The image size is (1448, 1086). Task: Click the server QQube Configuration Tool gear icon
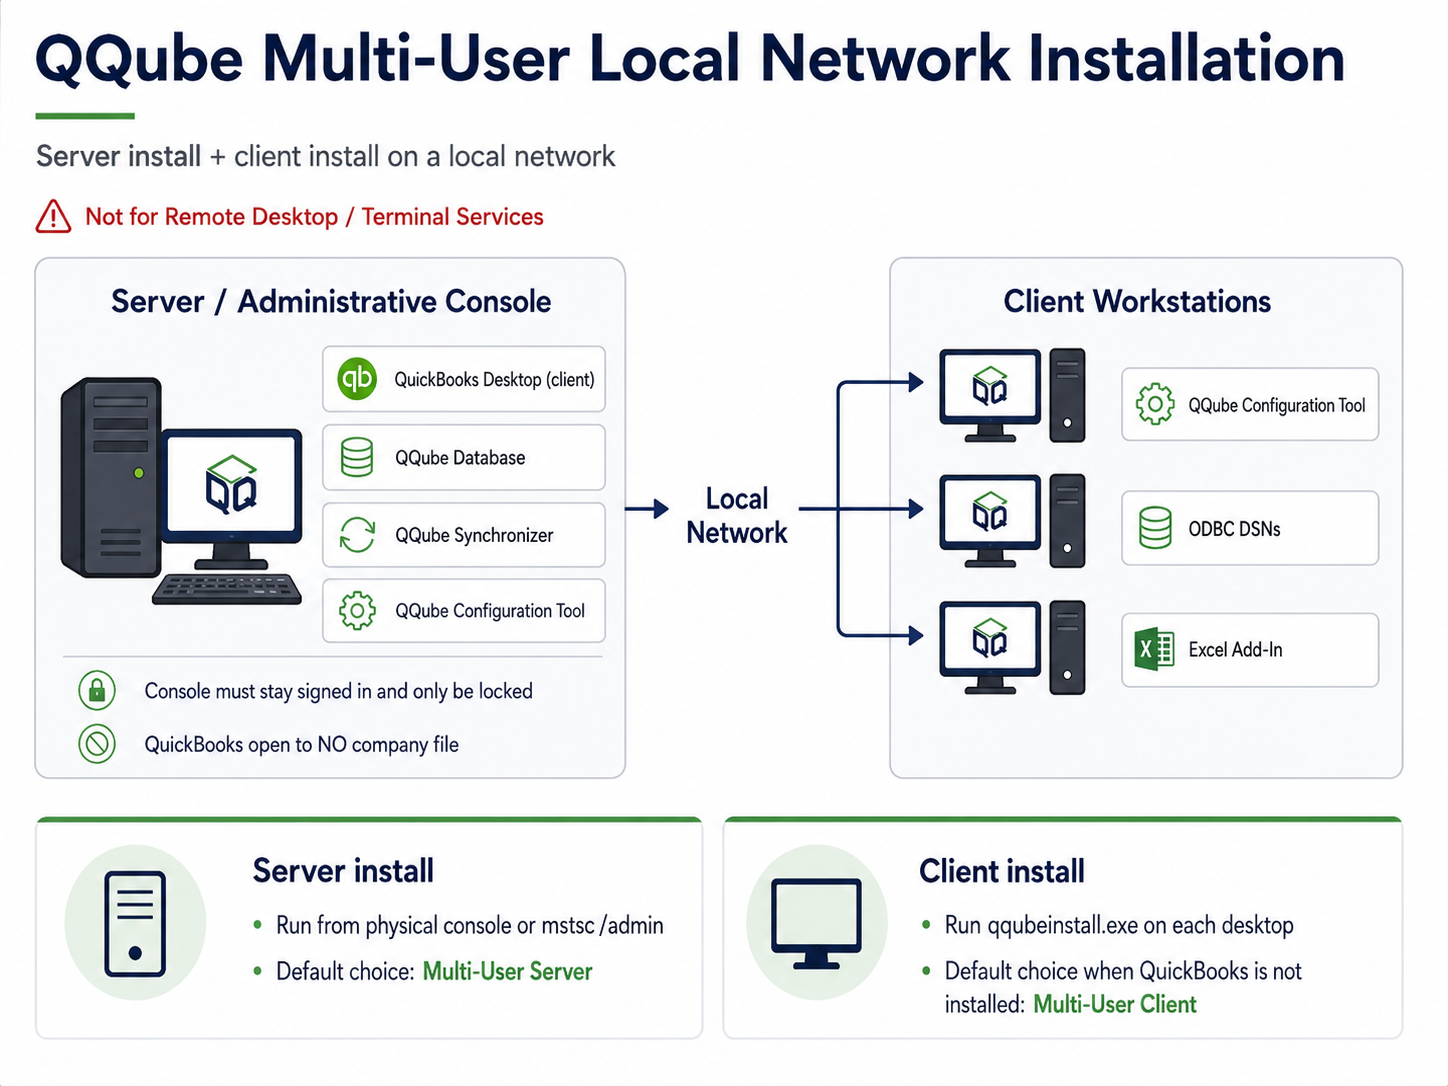pos(357,610)
